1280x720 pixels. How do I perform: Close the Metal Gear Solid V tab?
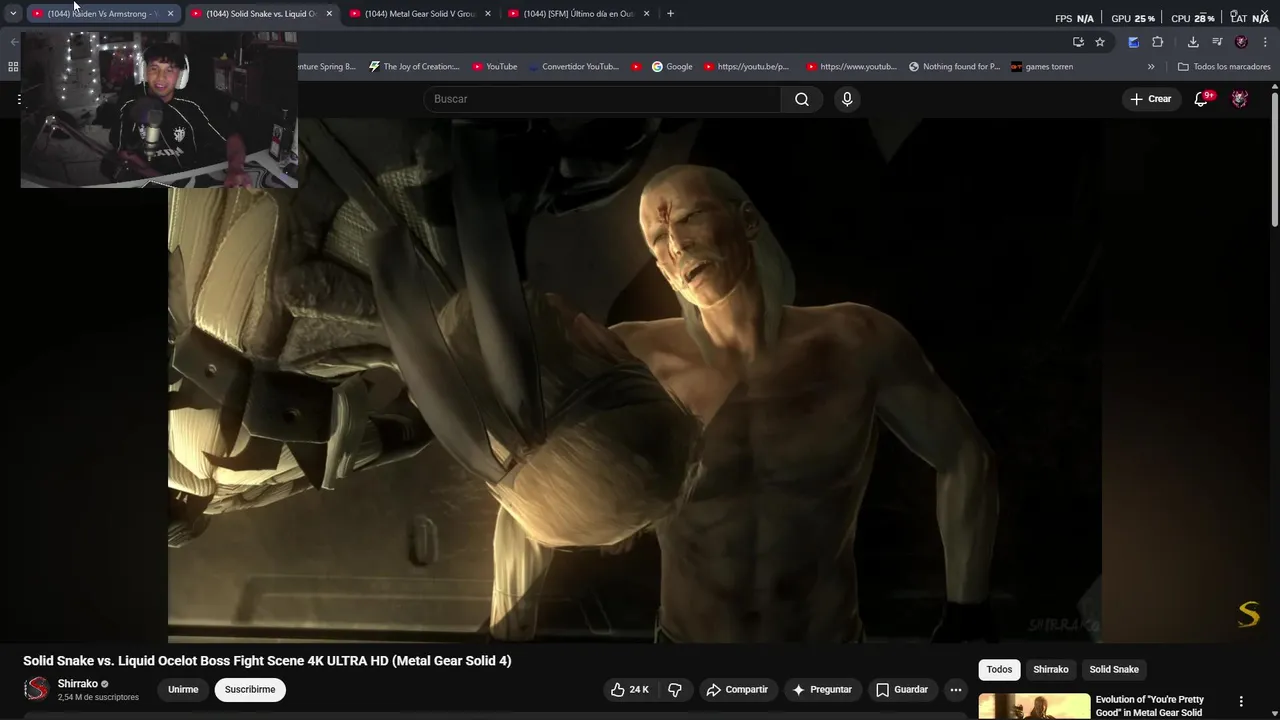(488, 14)
